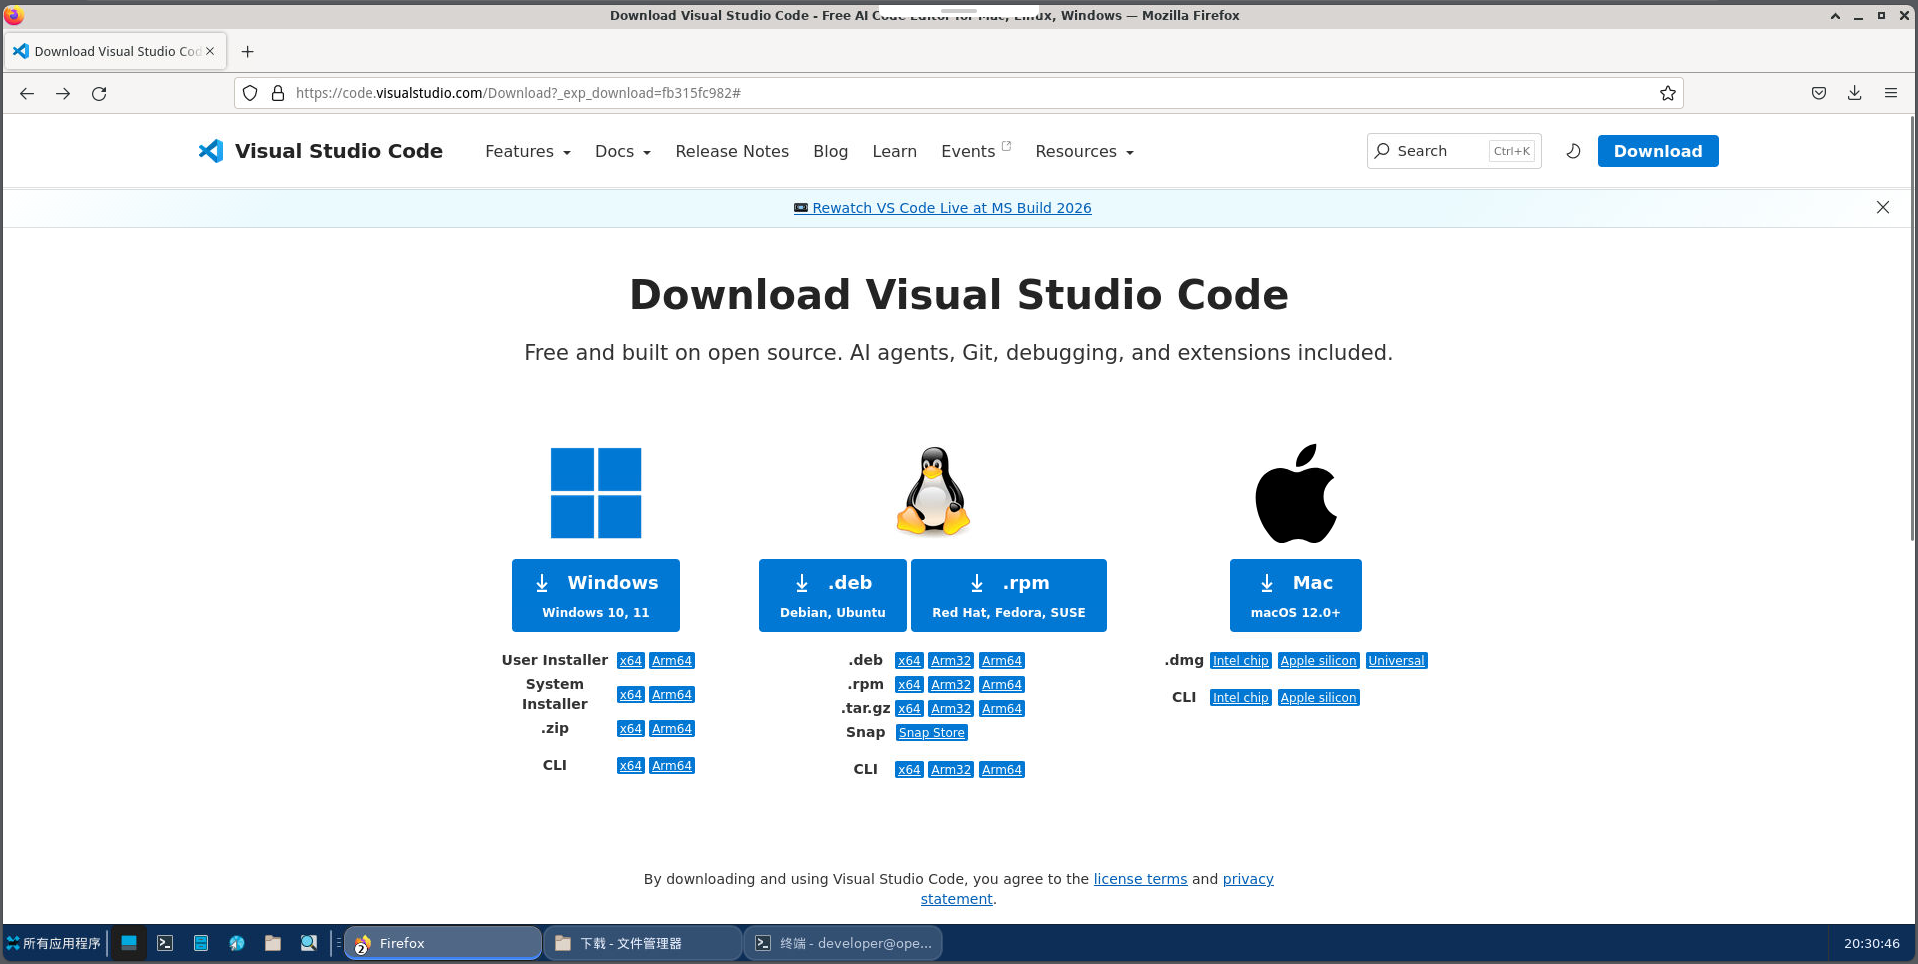Open the Release Notes page

pyautogui.click(x=732, y=151)
